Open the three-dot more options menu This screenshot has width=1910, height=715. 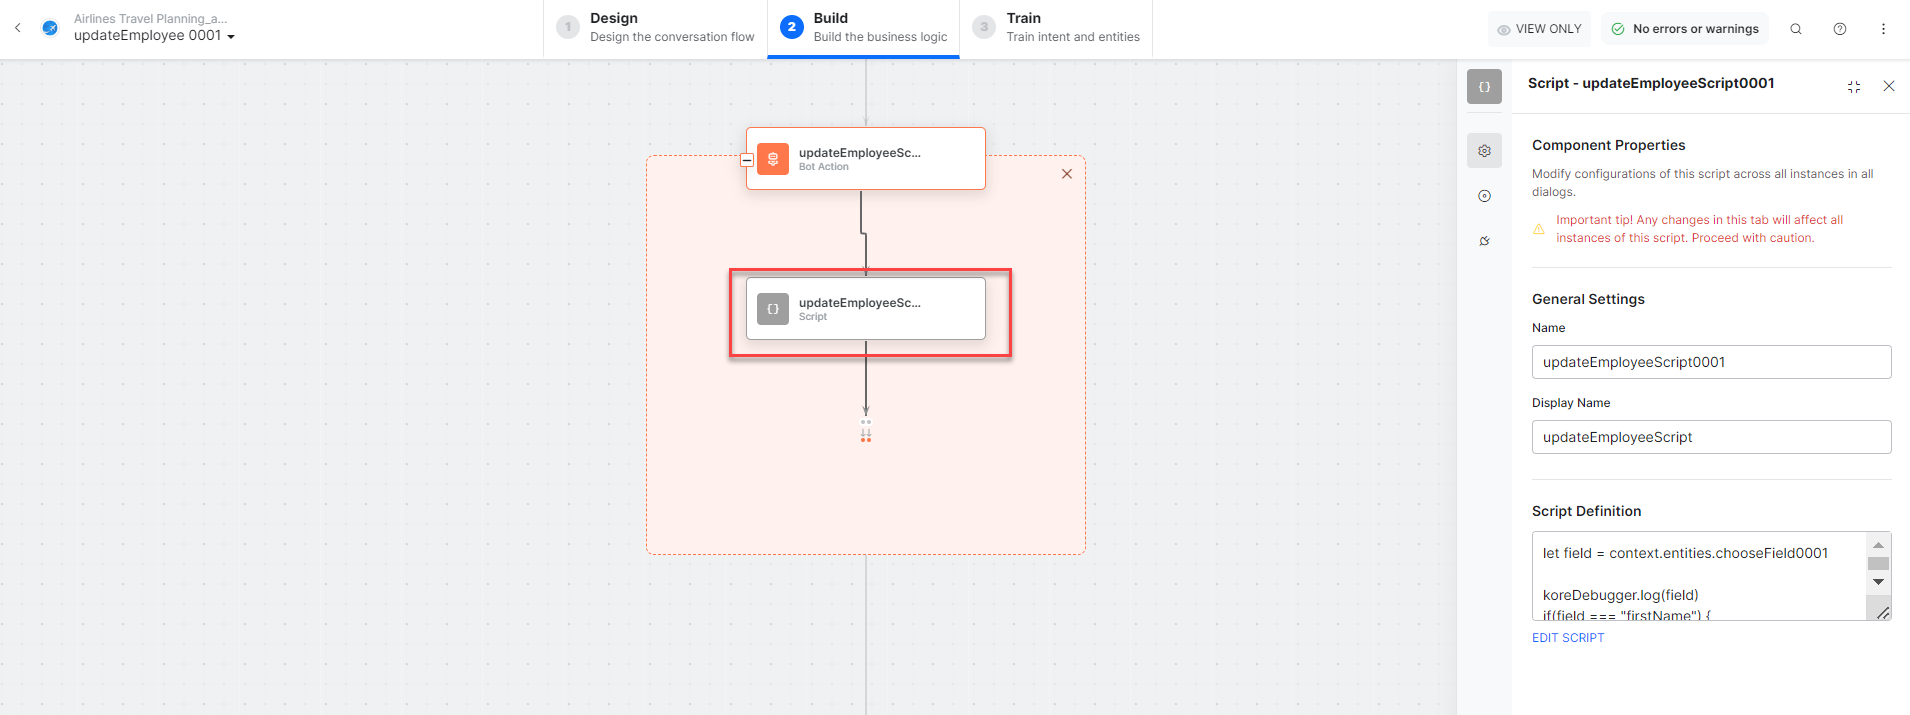(1883, 29)
